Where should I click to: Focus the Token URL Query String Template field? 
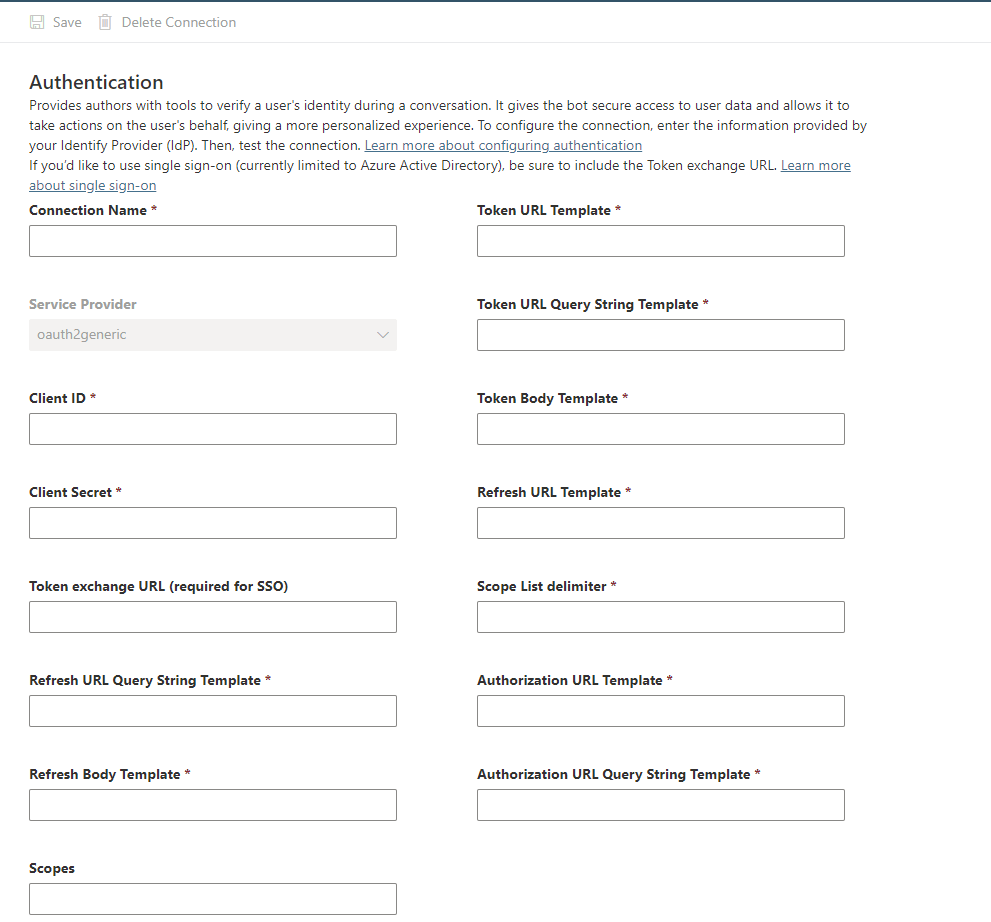pyautogui.click(x=660, y=335)
